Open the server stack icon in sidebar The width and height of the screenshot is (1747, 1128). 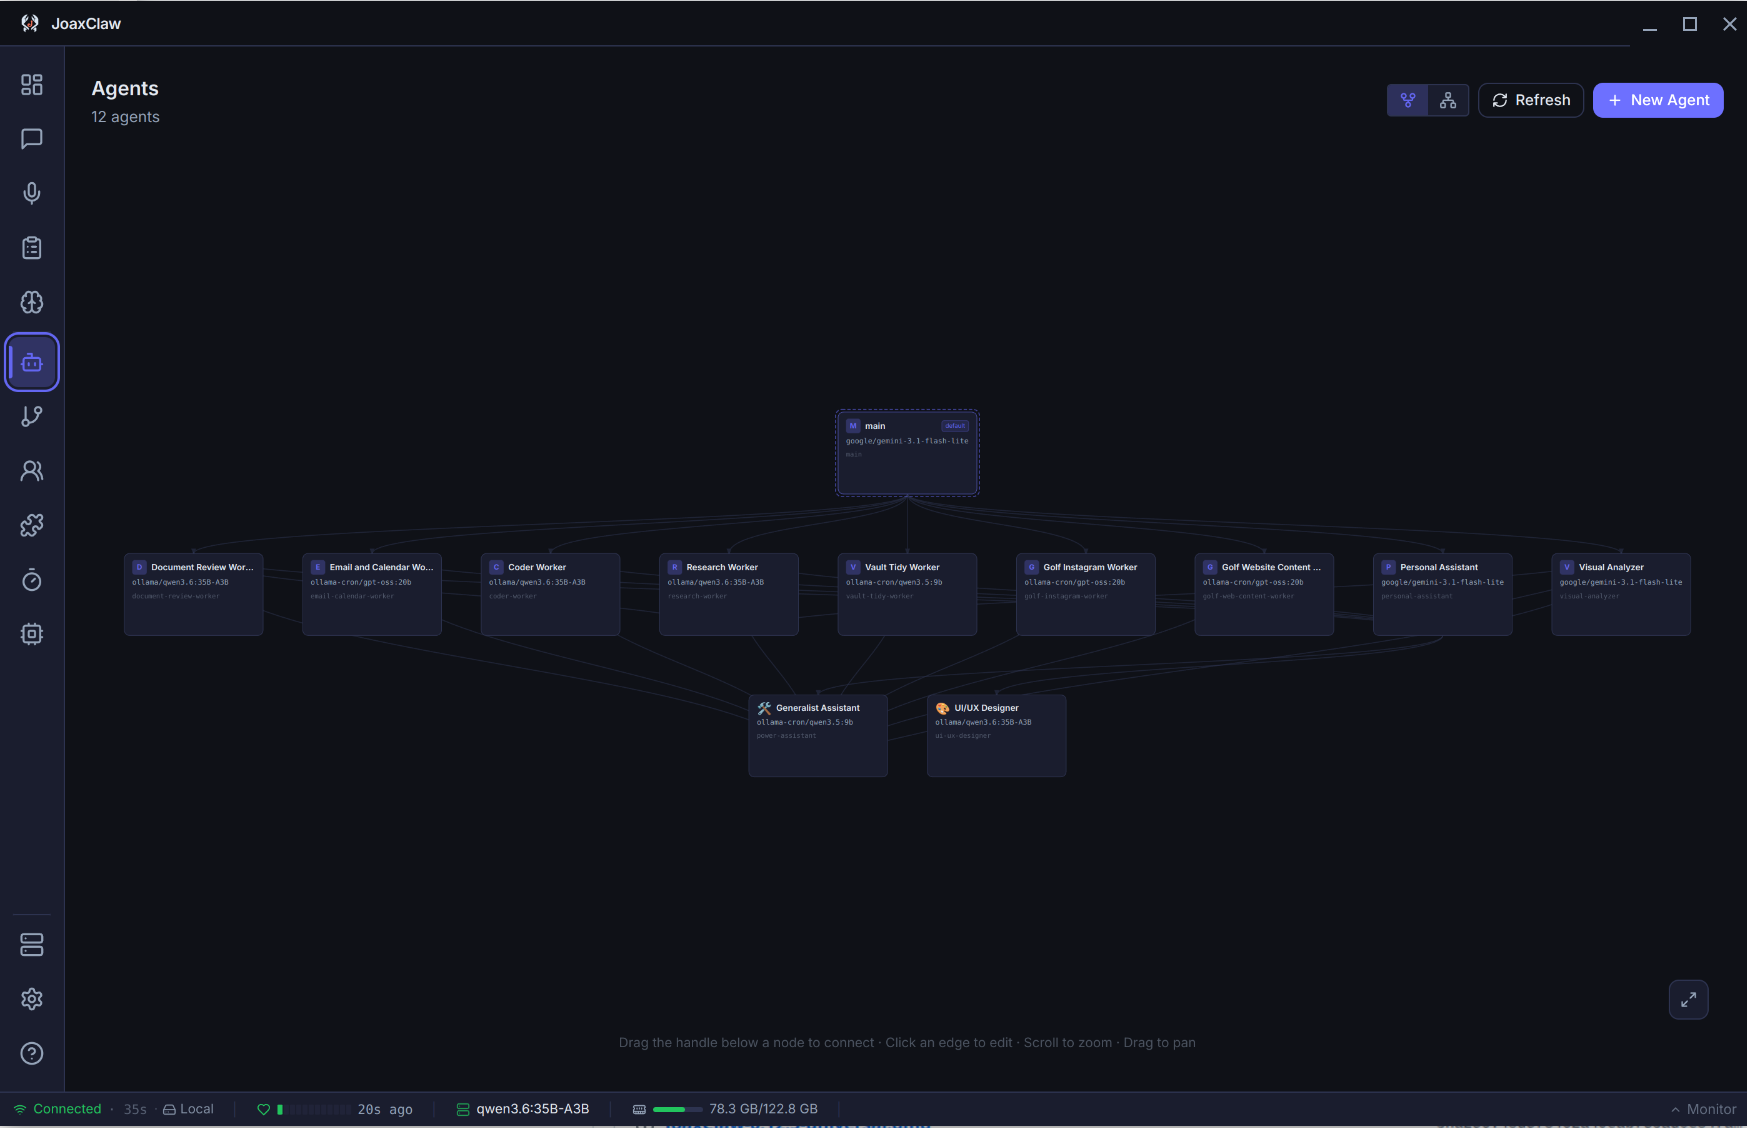tap(32, 944)
